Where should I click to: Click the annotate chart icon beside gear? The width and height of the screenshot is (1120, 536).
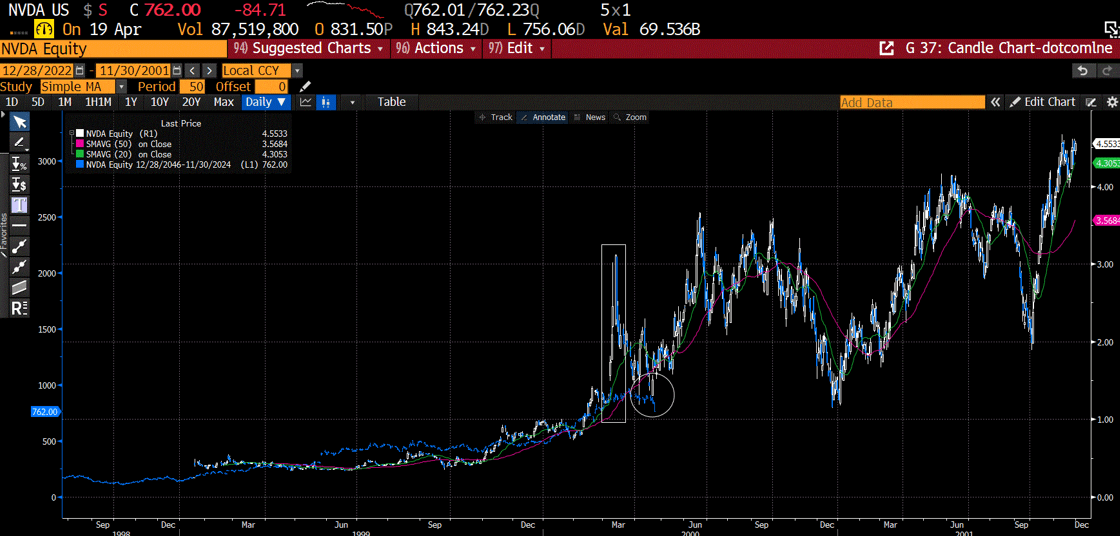(x=1091, y=102)
